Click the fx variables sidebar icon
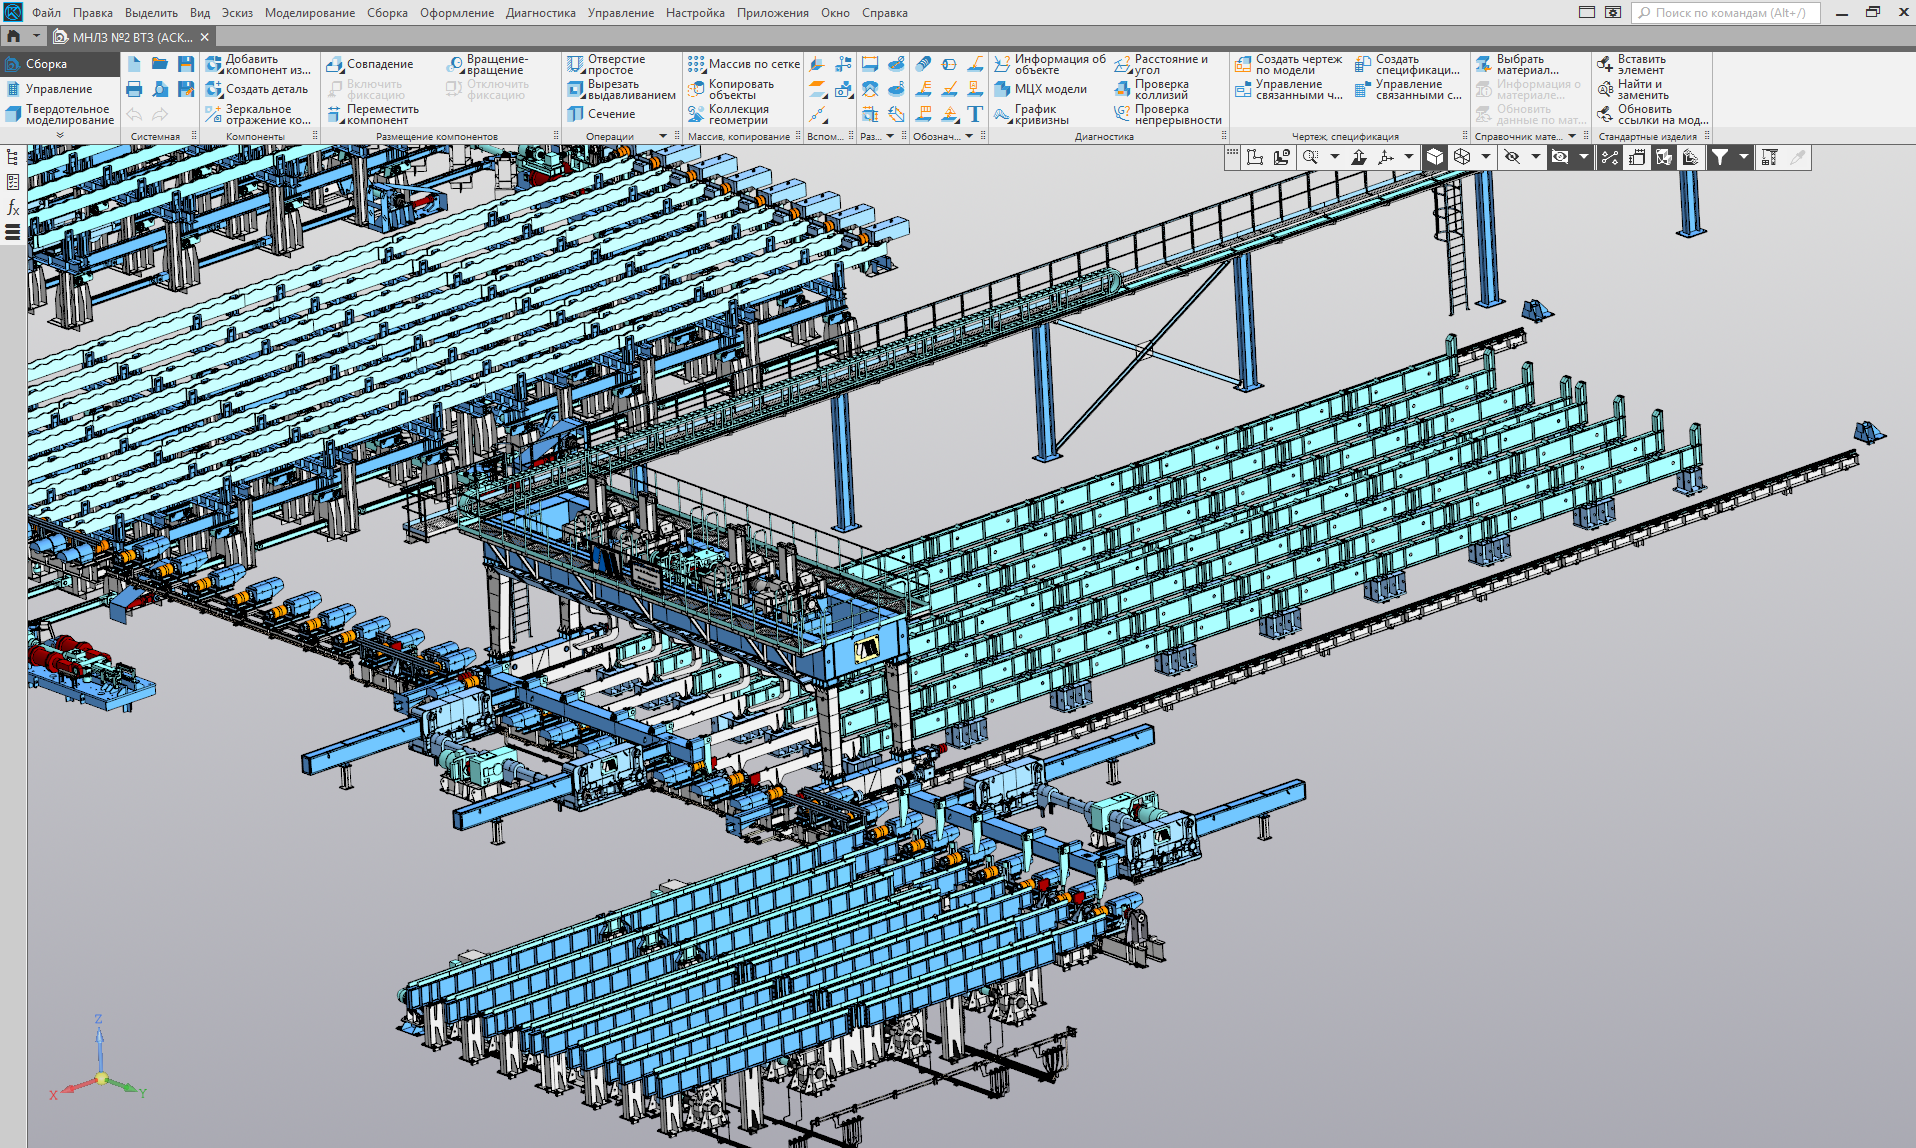 pyautogui.click(x=13, y=207)
